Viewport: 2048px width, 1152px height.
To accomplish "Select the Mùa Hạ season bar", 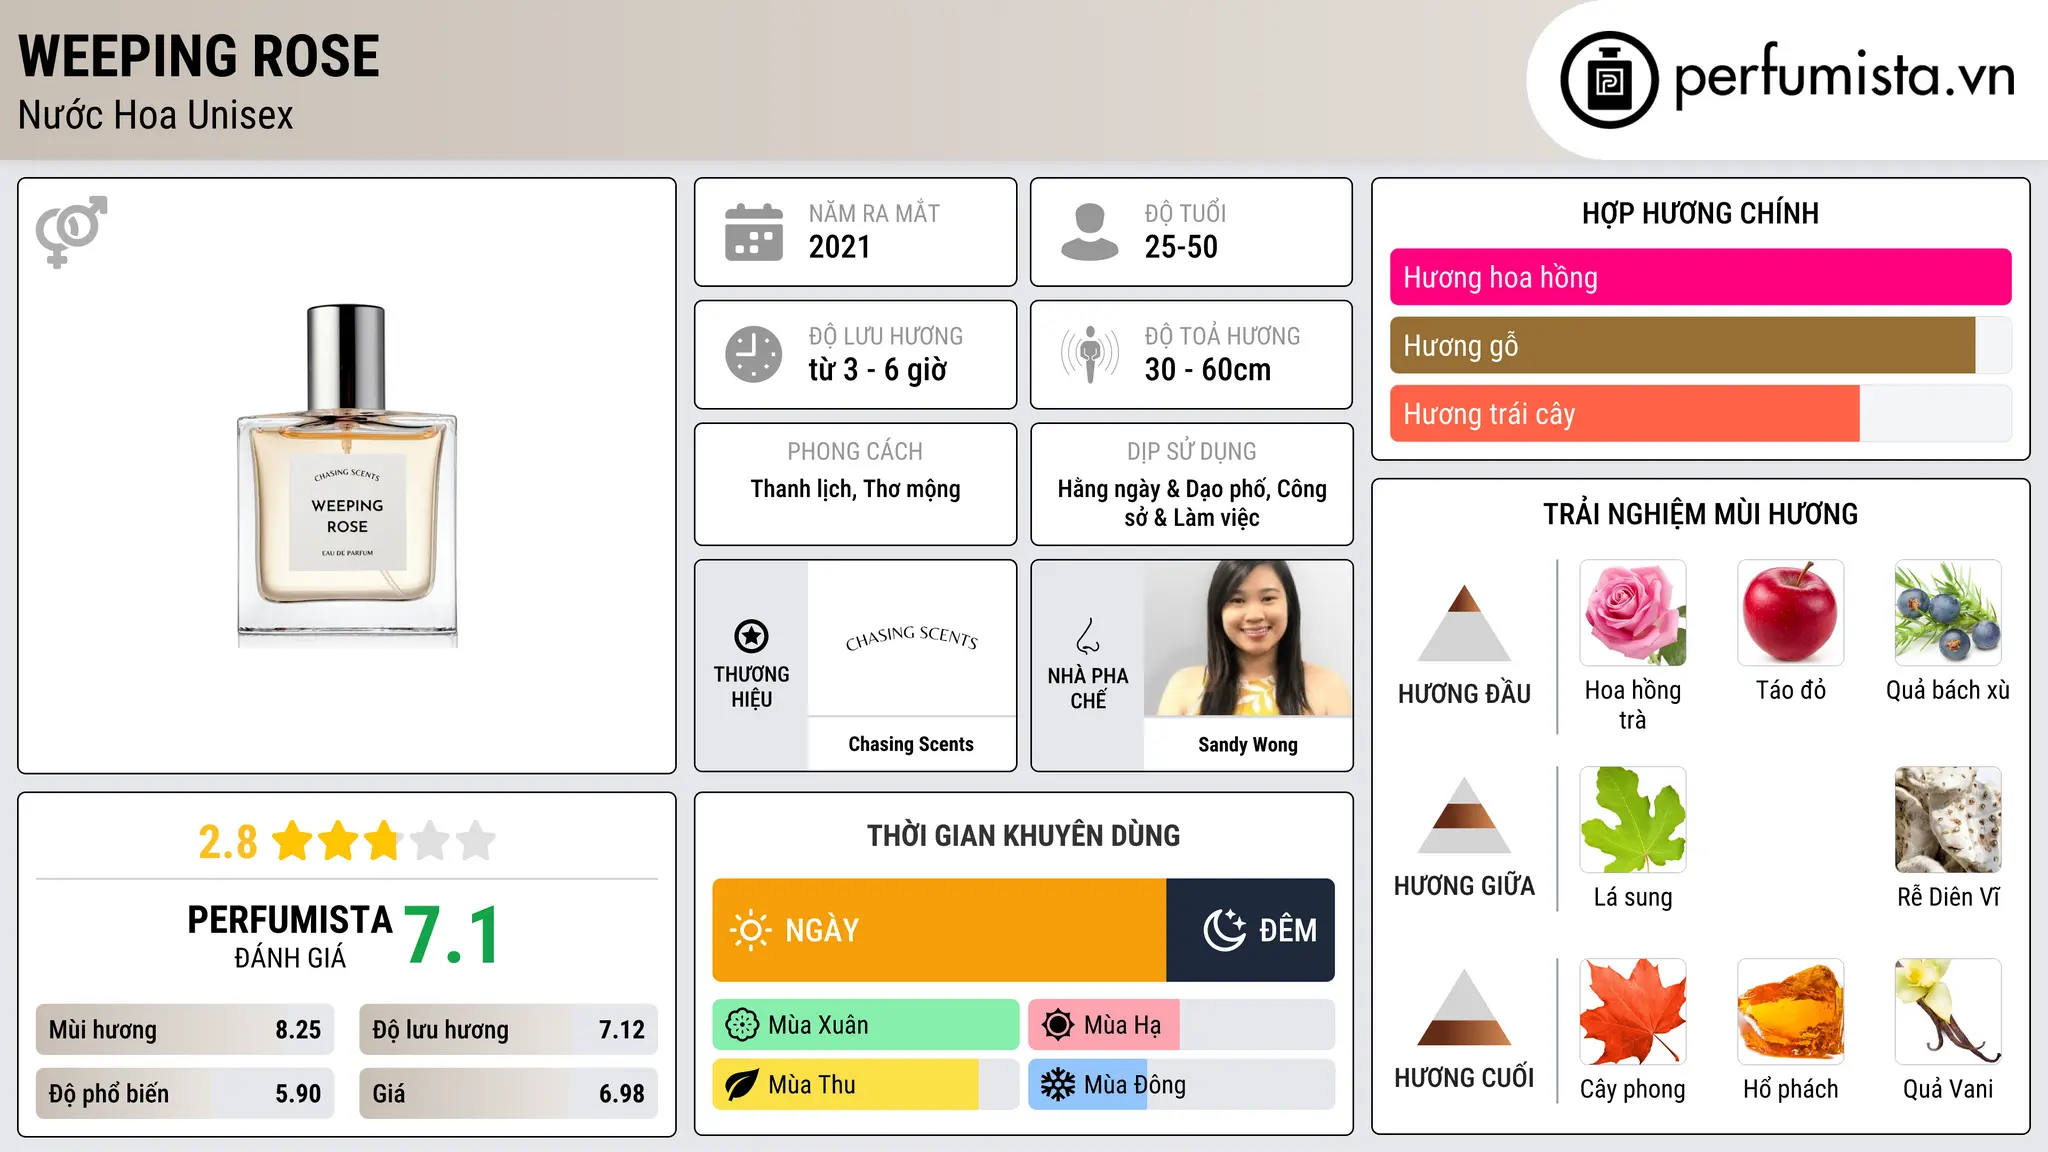I will 1181,1025.
